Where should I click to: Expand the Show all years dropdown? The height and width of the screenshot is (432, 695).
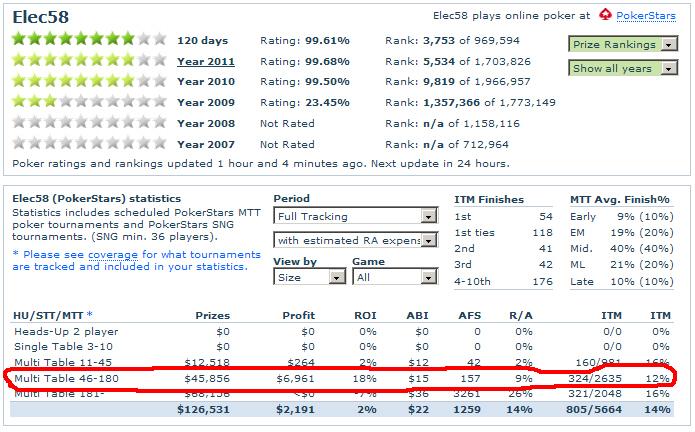click(623, 68)
